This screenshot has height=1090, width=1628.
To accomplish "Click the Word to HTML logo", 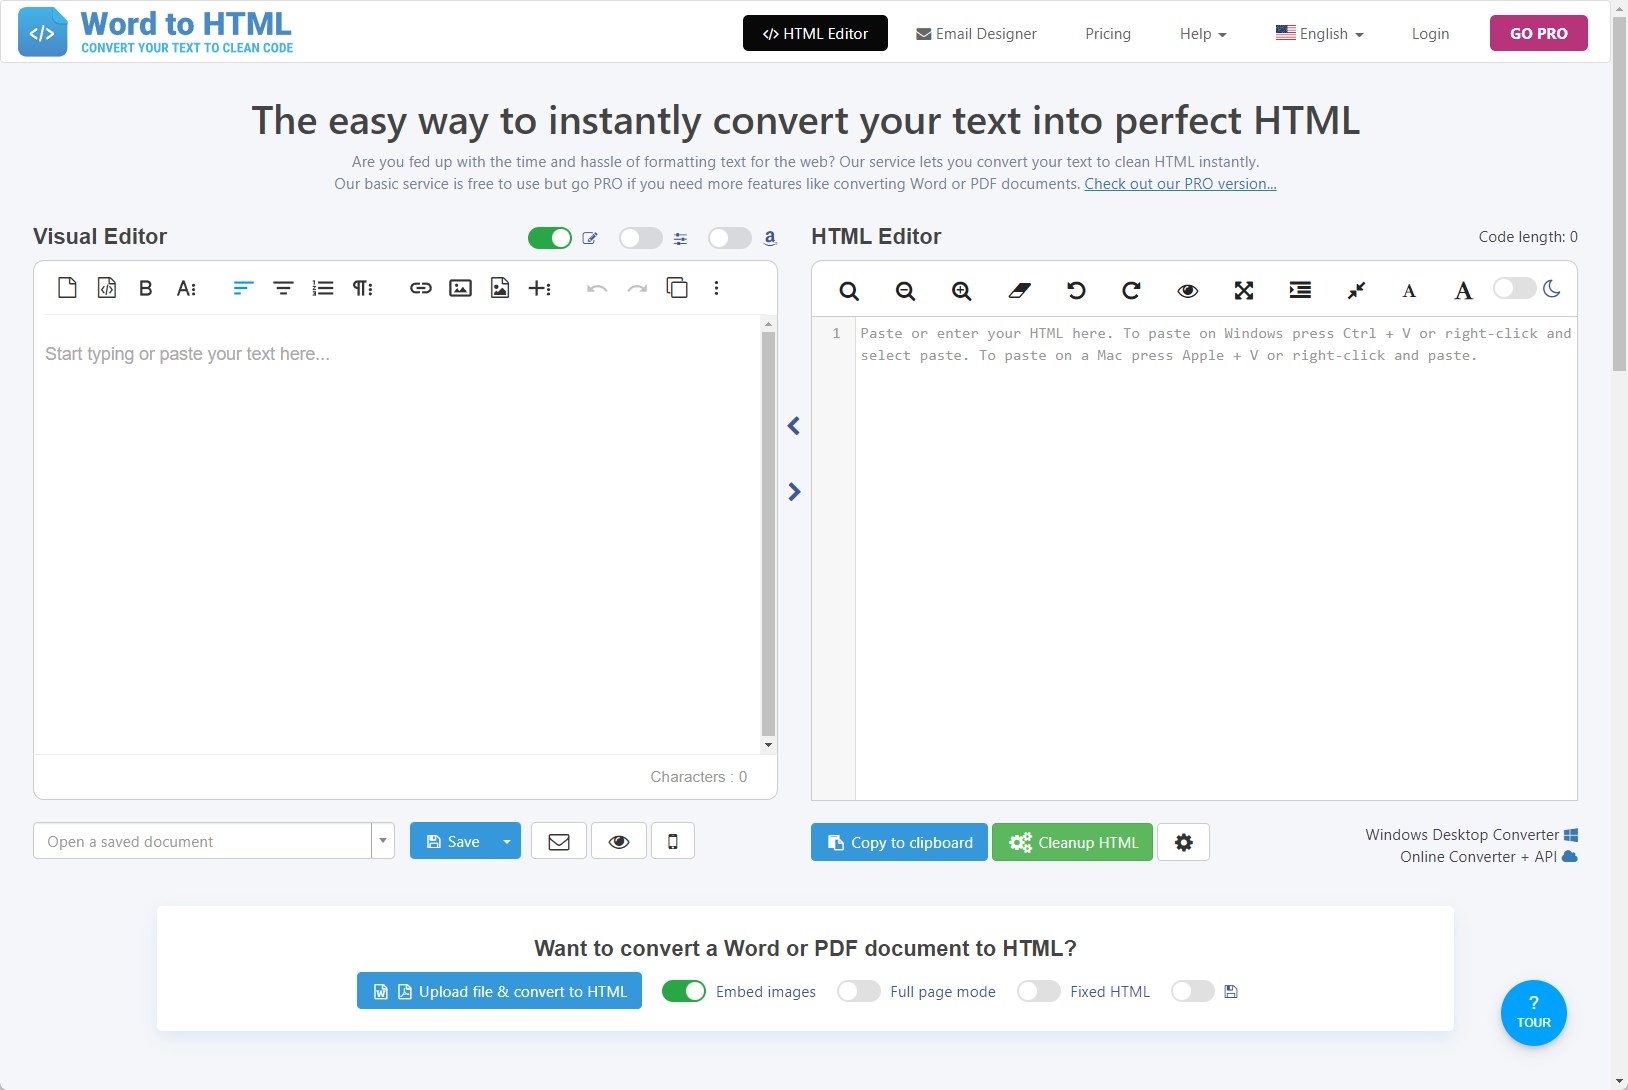I will (x=156, y=32).
